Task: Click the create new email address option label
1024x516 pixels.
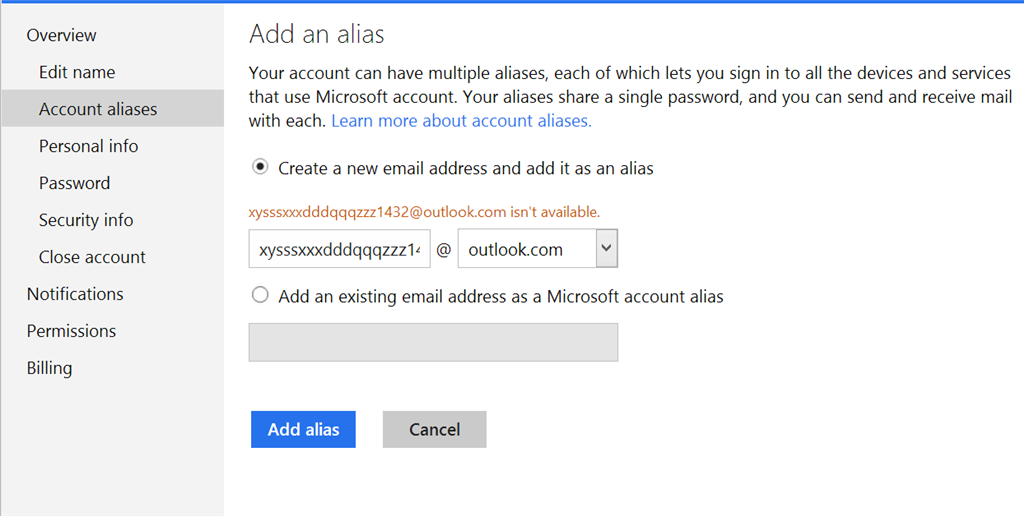Action: [x=466, y=169]
